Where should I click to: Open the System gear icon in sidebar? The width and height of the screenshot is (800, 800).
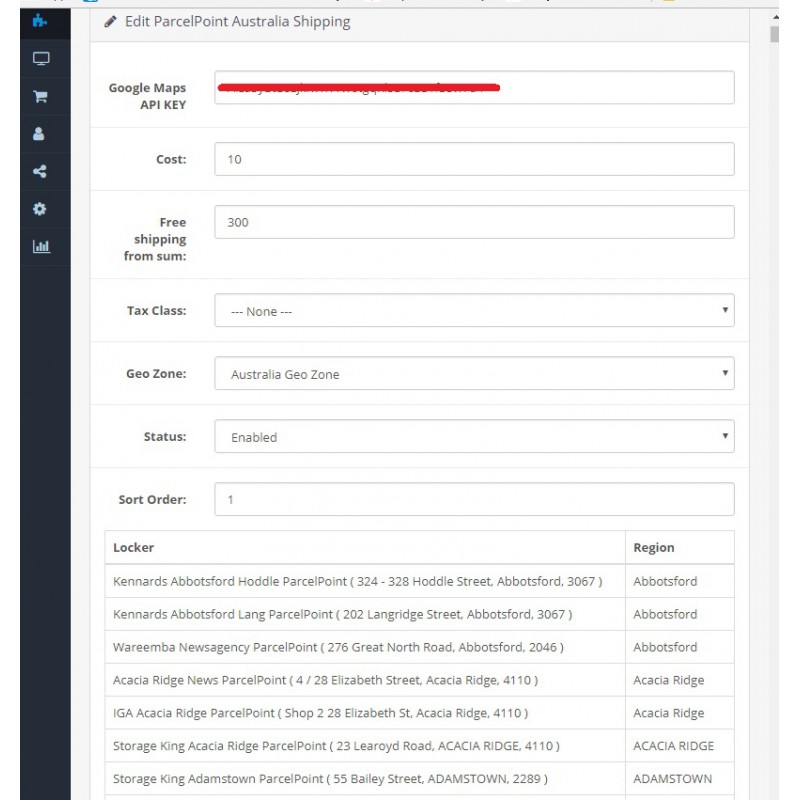[40, 209]
